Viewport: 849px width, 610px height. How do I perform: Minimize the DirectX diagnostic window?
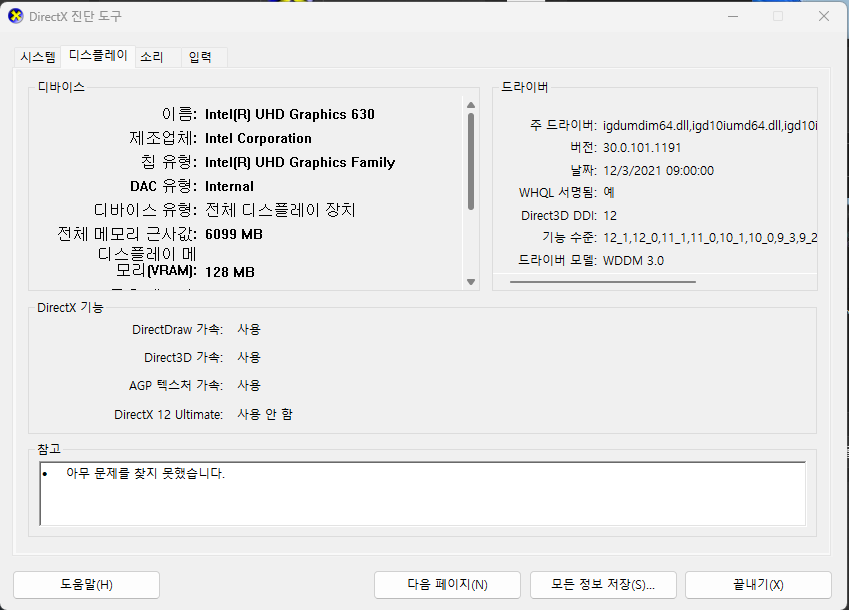[733, 16]
